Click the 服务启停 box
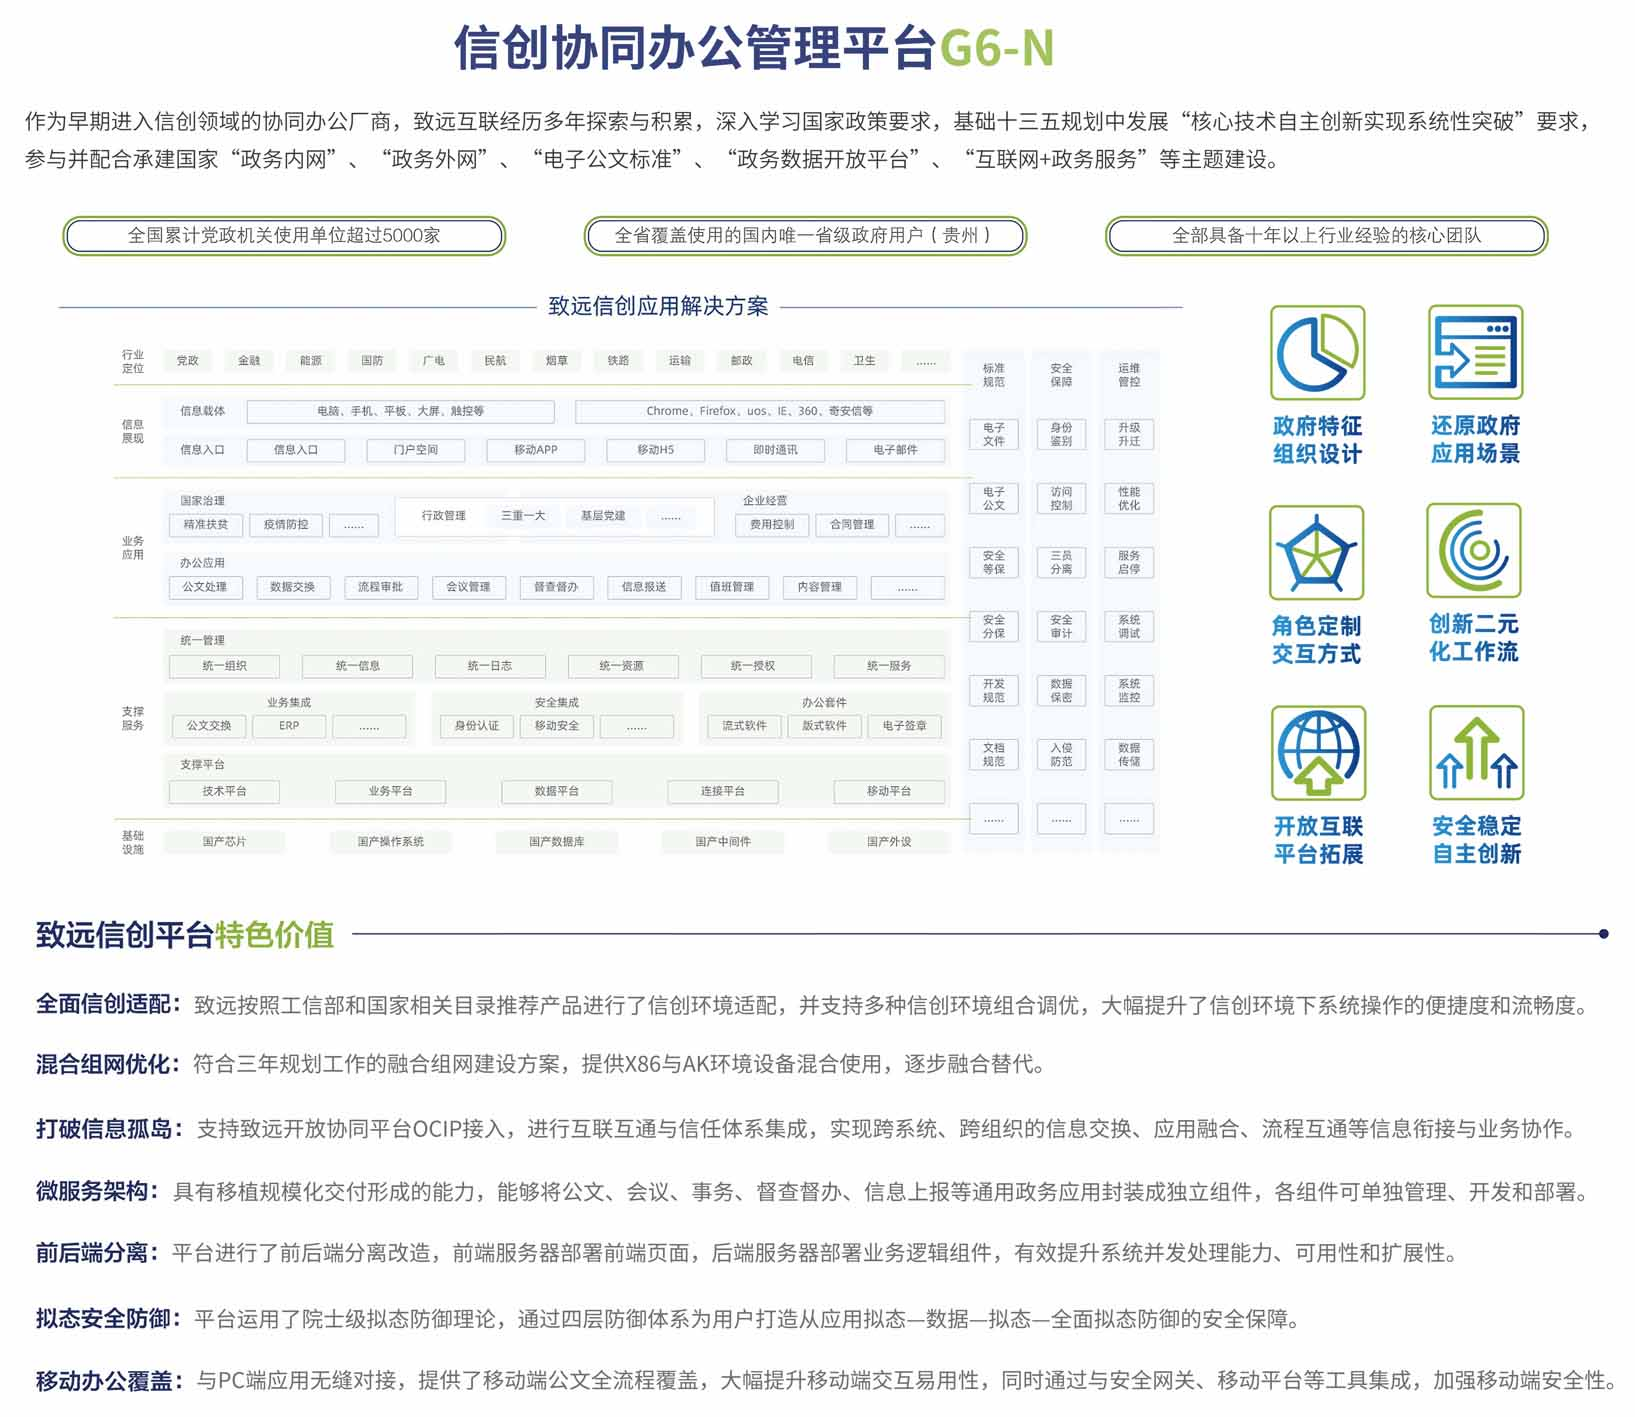Viewport: 1635px width, 1417px height. pyautogui.click(x=1129, y=563)
